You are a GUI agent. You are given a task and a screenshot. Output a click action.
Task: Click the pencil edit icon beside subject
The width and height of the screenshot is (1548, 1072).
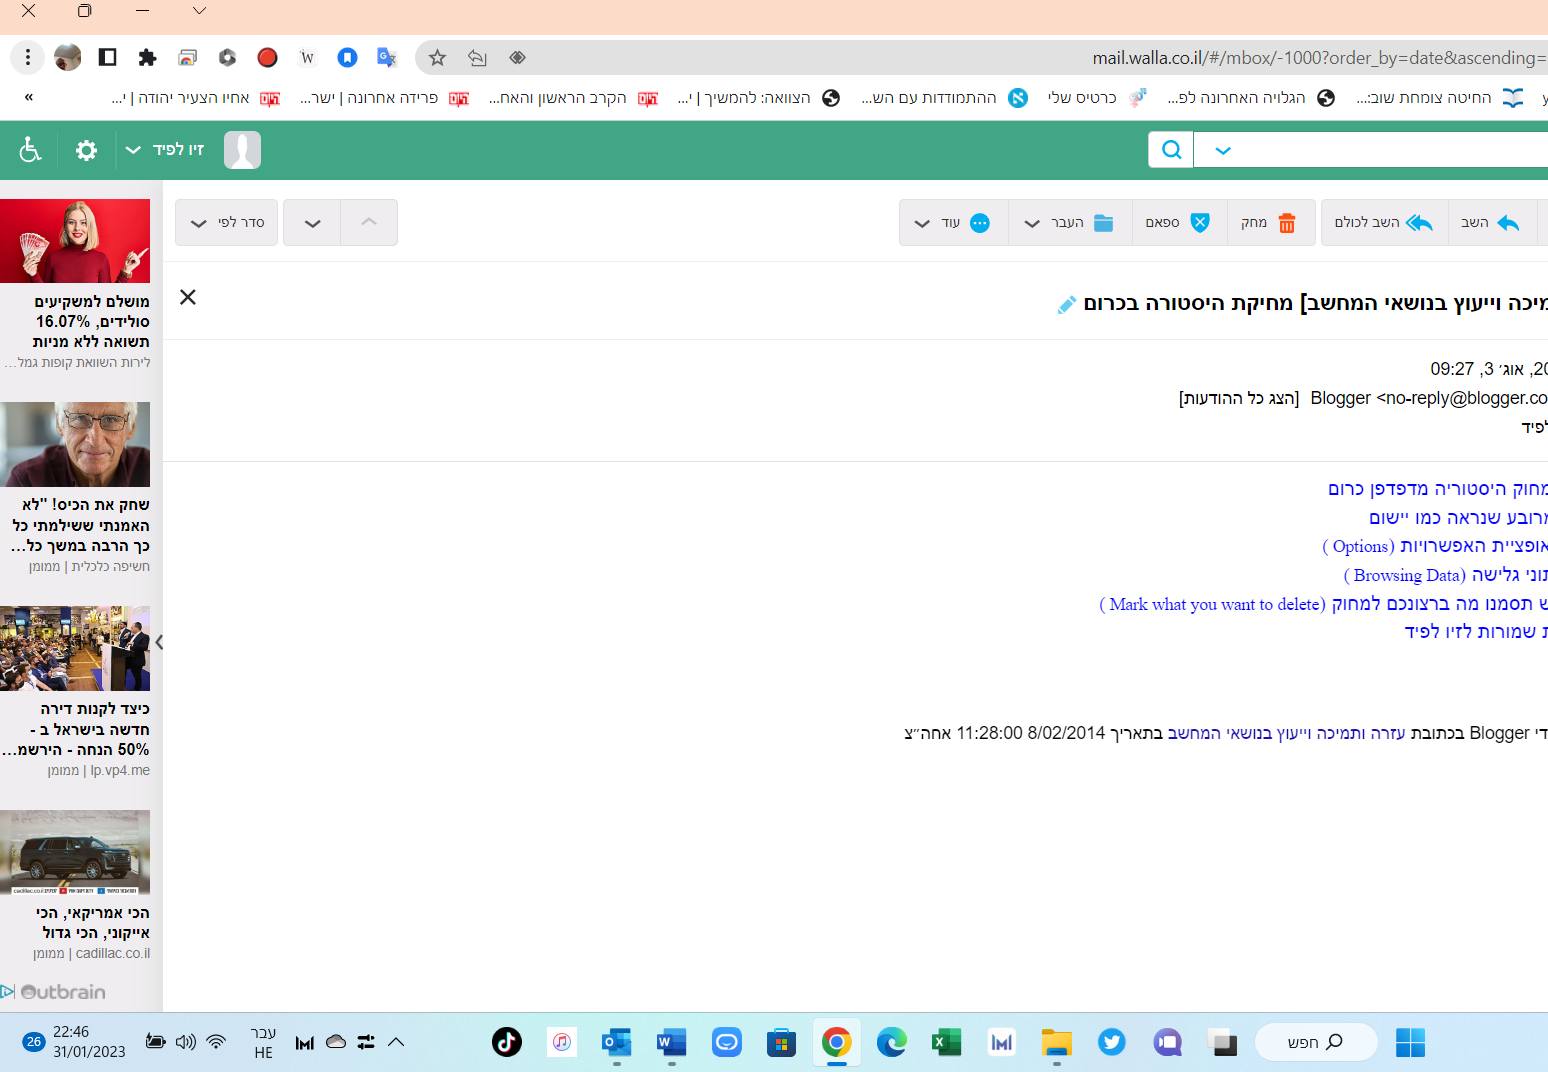1066,305
